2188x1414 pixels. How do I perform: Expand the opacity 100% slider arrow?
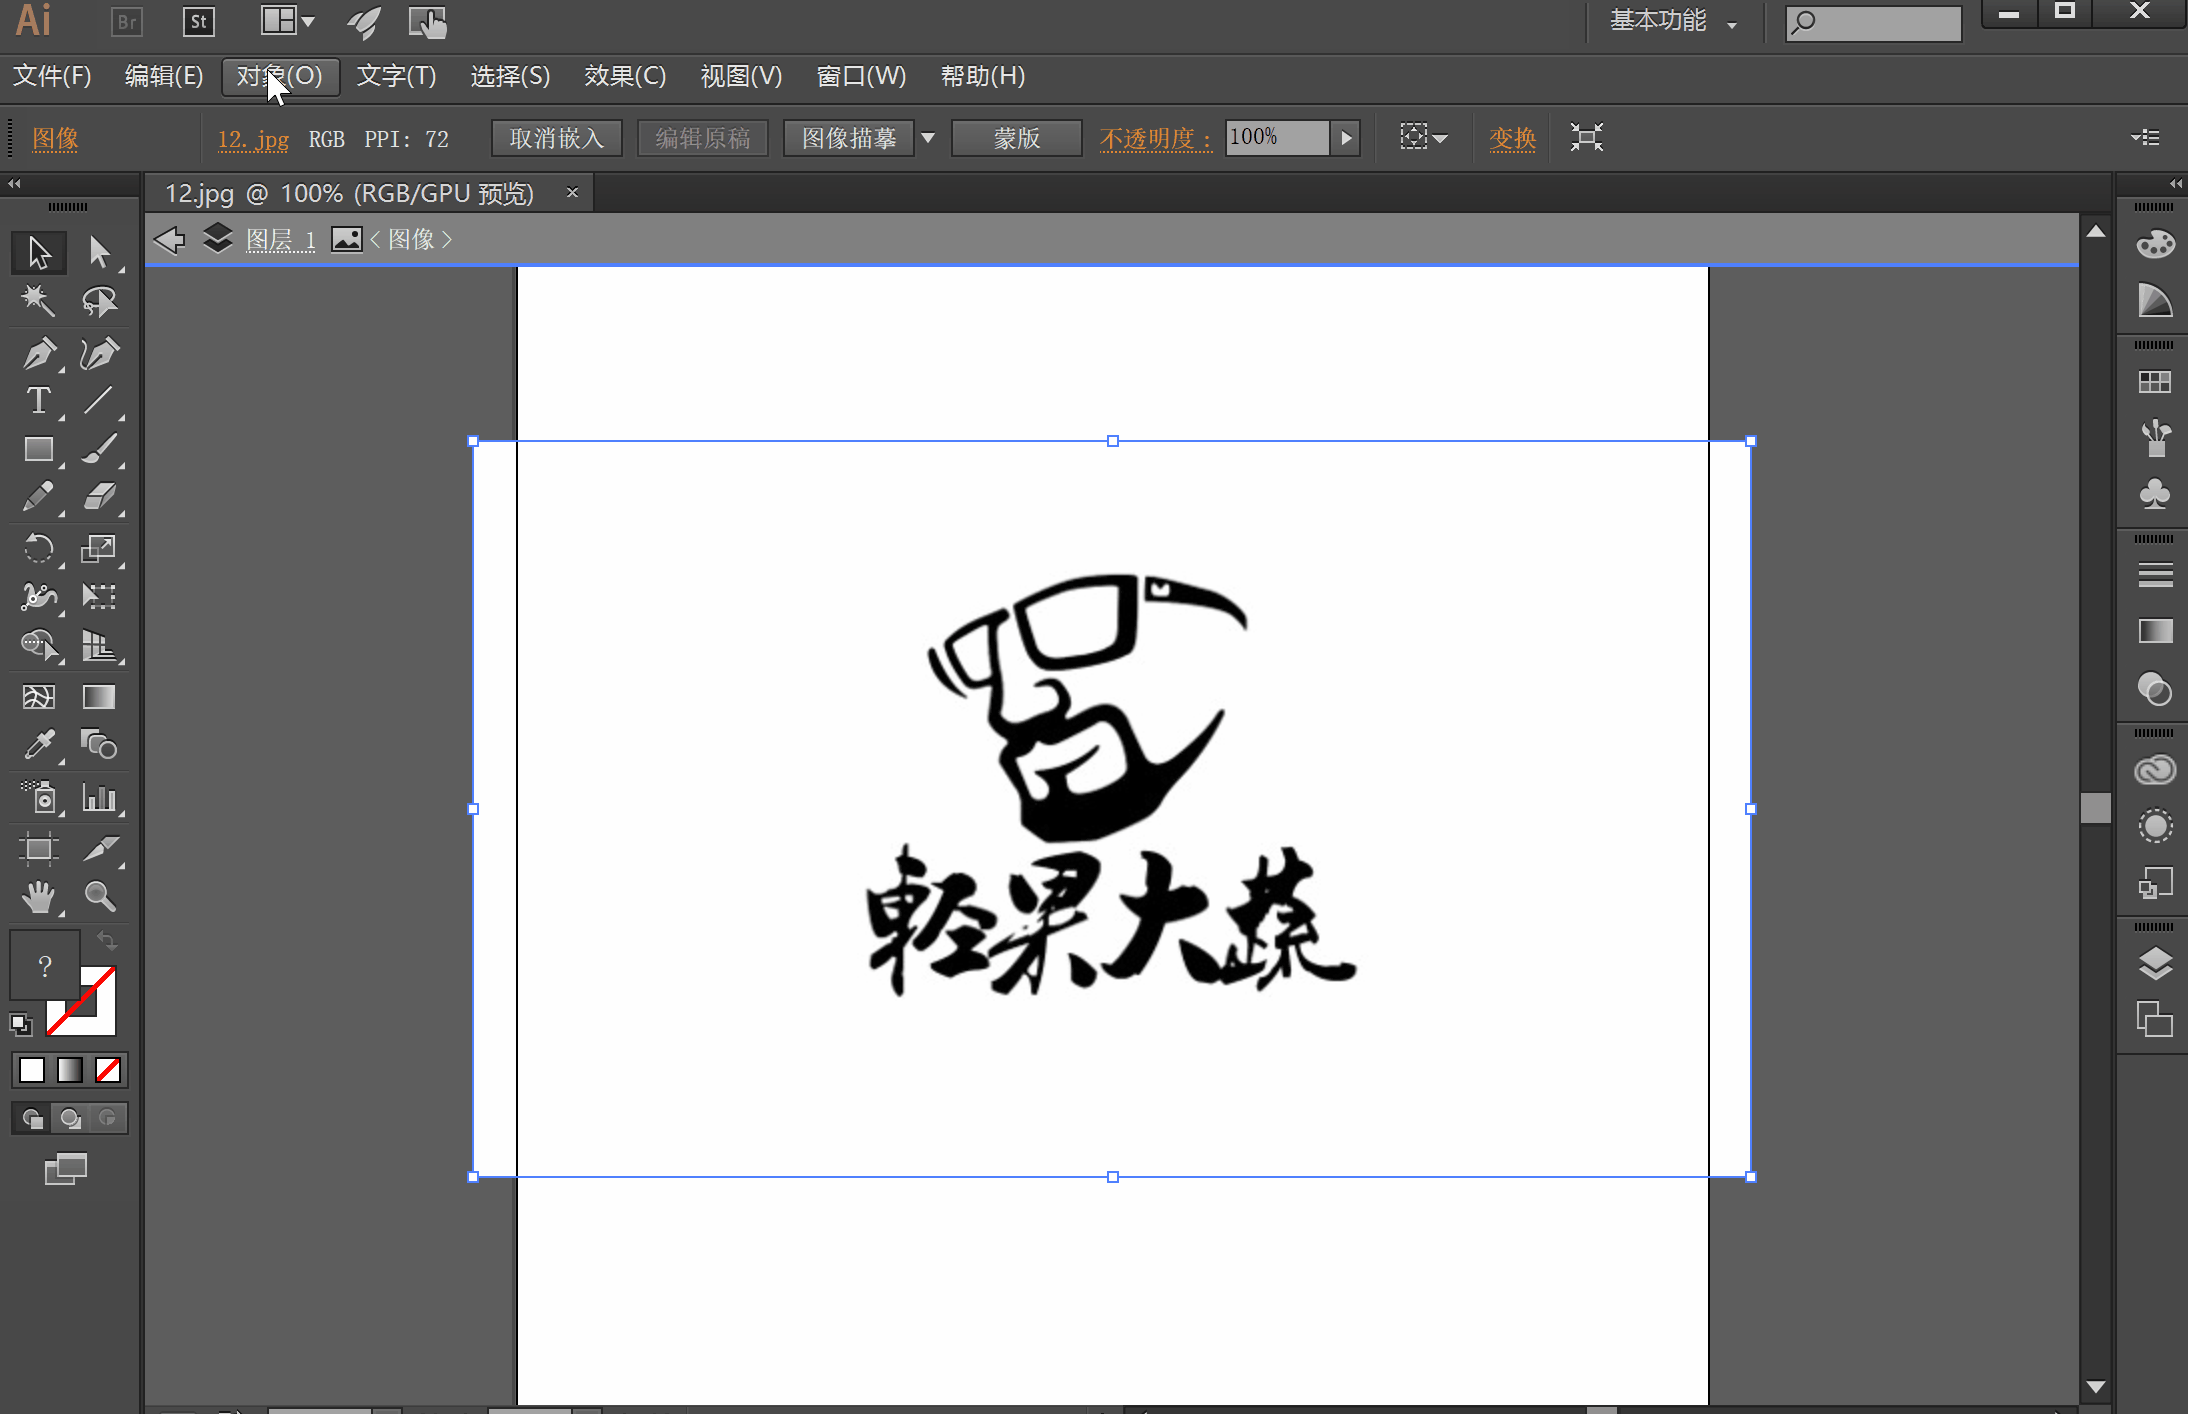pos(1346,138)
